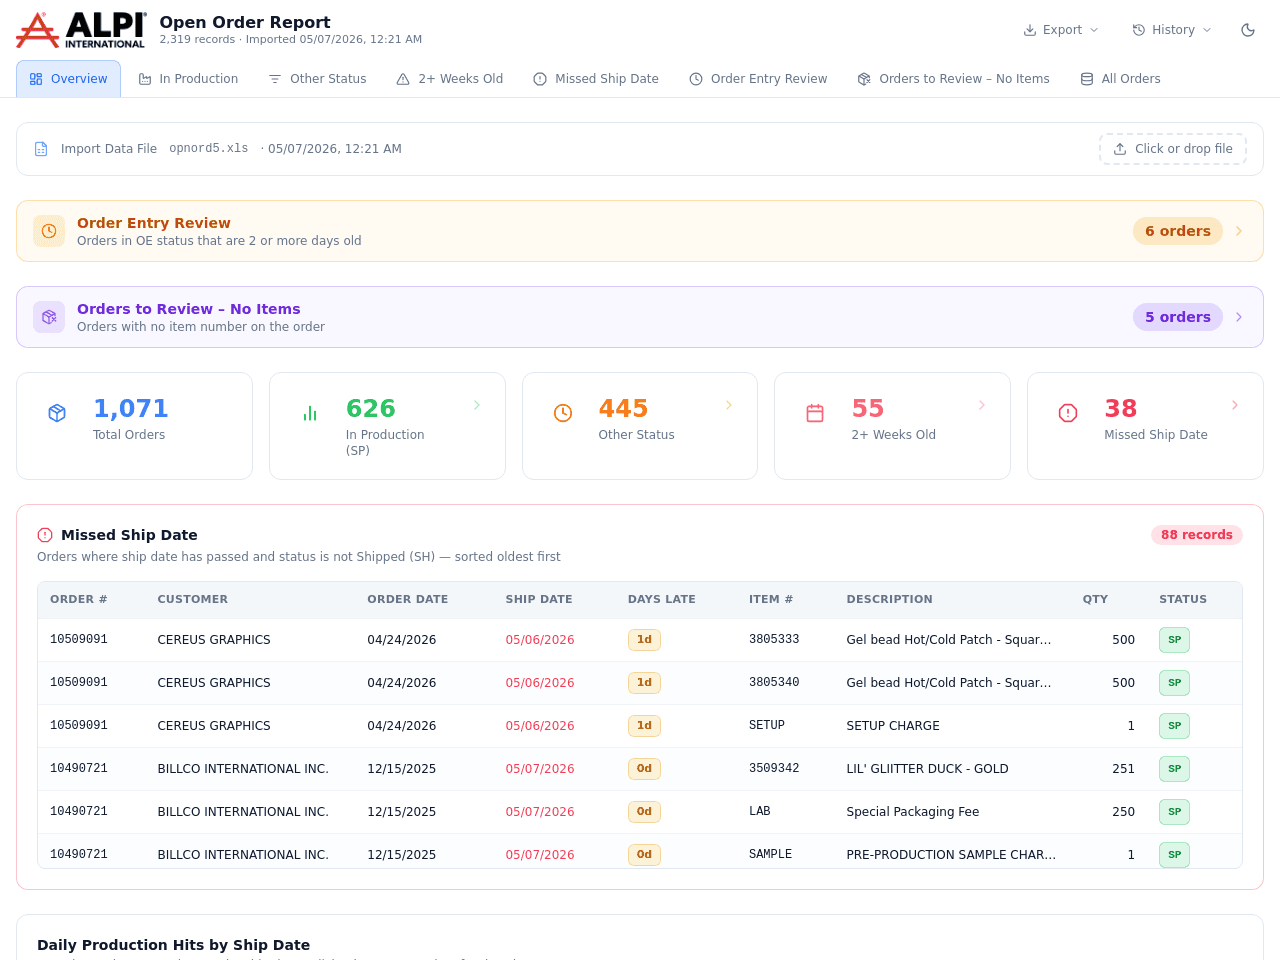The width and height of the screenshot is (1280, 960).
Task: Open the 2+ Weeks Old card chevron
Action: 982,405
